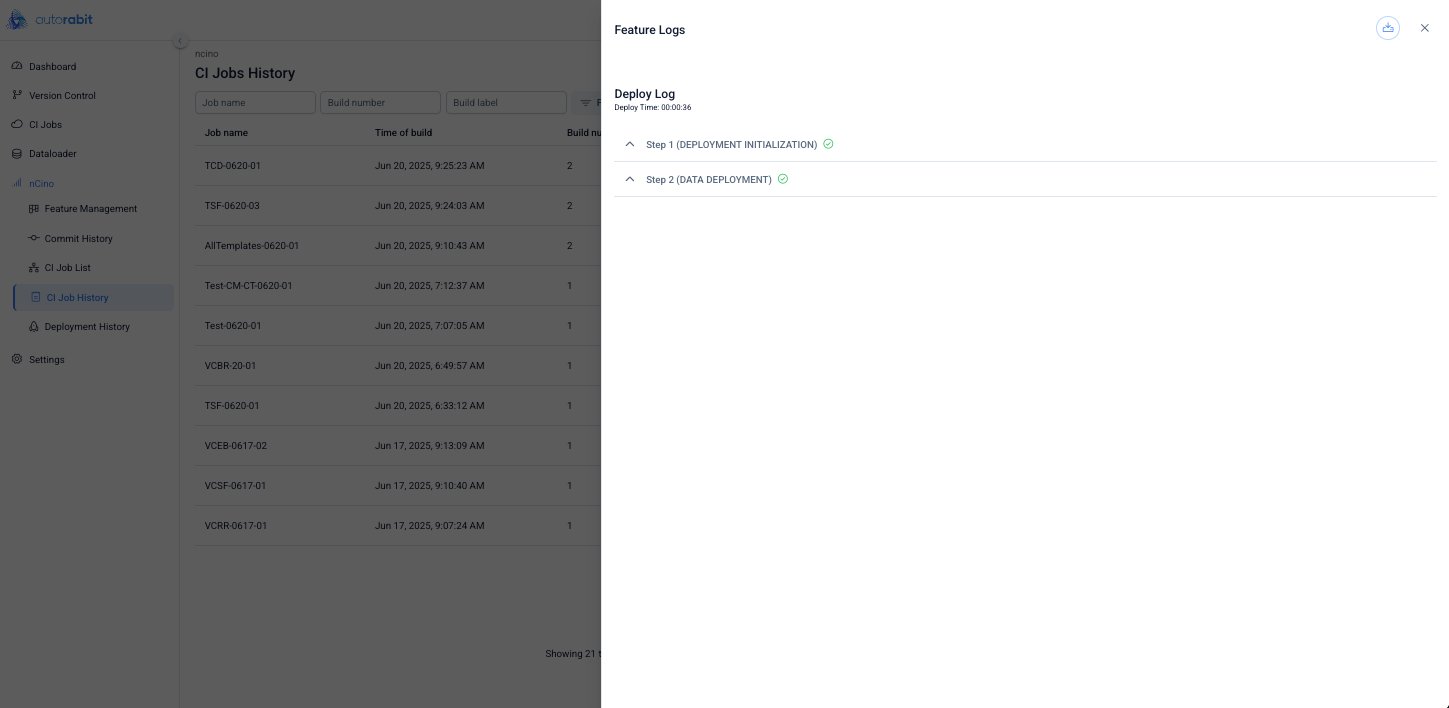Collapse Step 2 Data Deployment section

pyautogui.click(x=629, y=180)
